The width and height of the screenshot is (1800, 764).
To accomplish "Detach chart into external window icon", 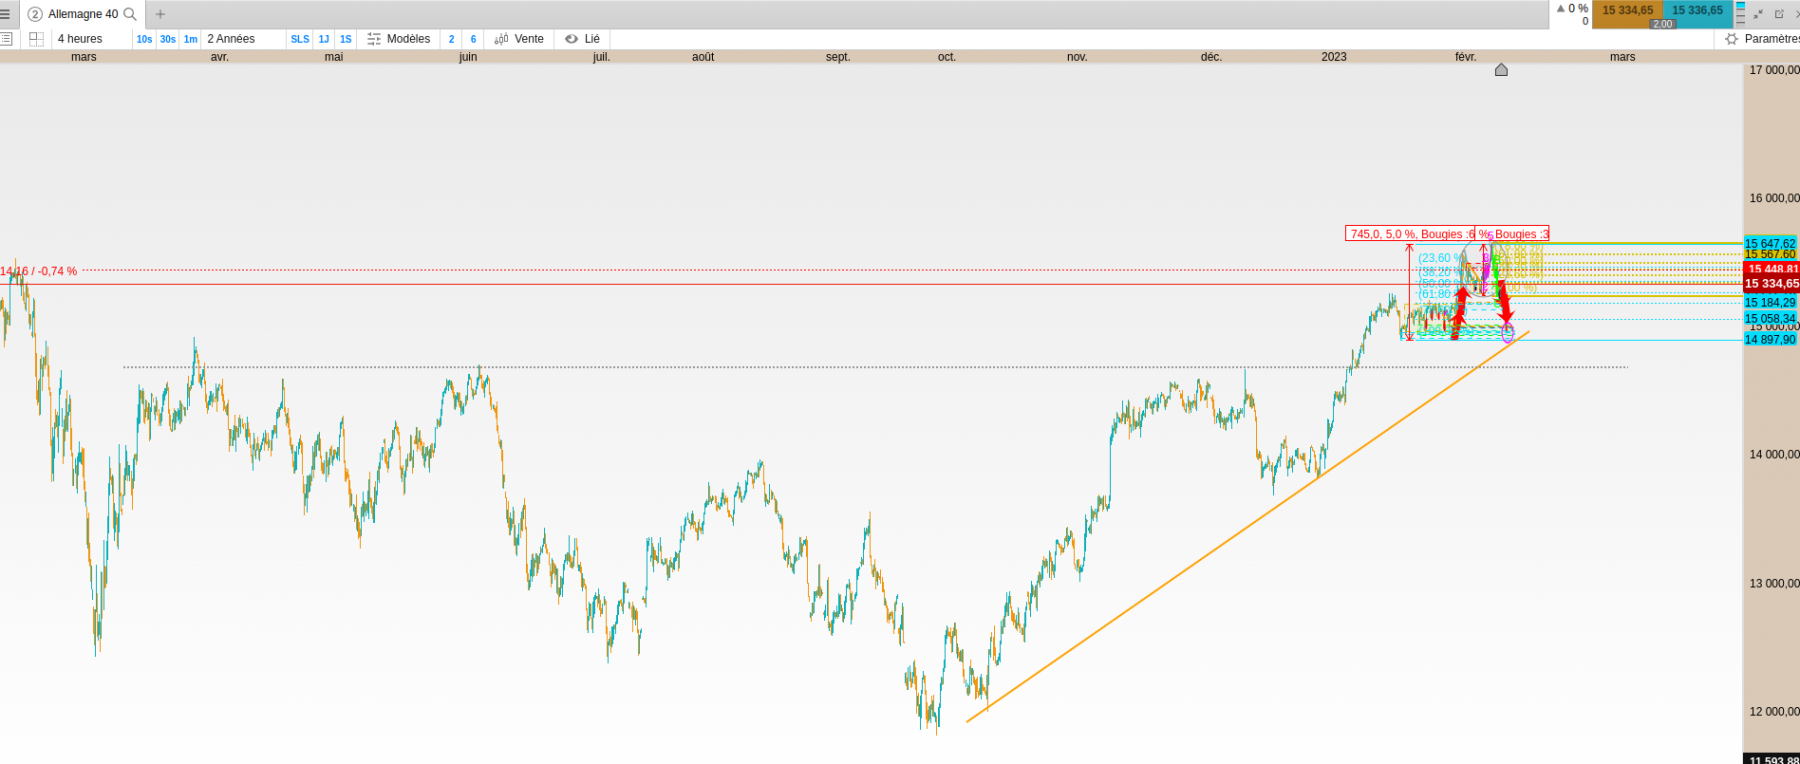I will (x=1779, y=14).
